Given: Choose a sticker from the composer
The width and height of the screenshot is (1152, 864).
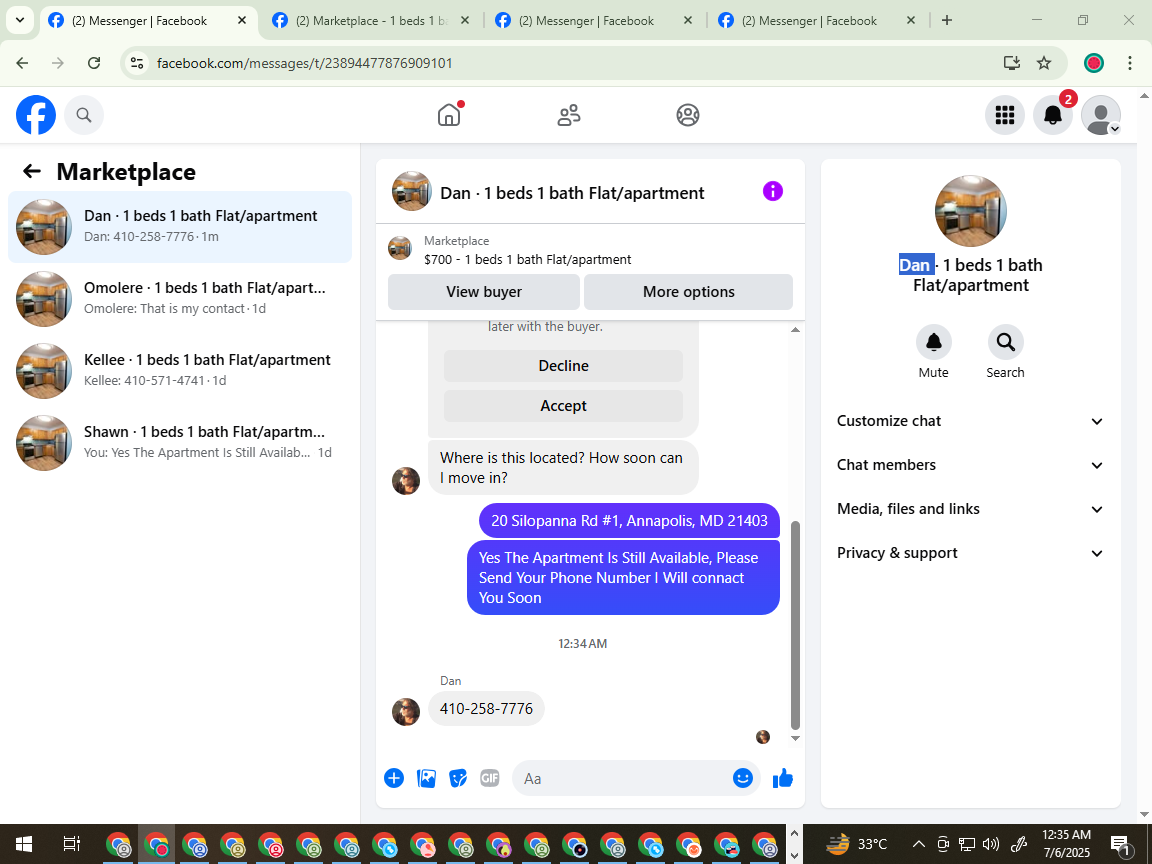Looking at the screenshot, I should [x=458, y=778].
